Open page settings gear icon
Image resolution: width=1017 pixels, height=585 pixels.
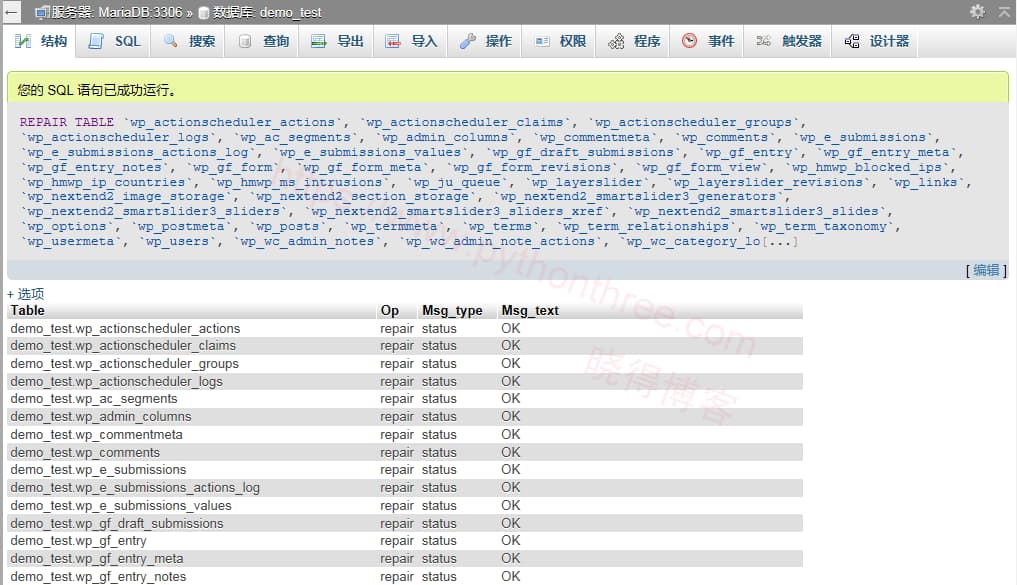(x=977, y=11)
